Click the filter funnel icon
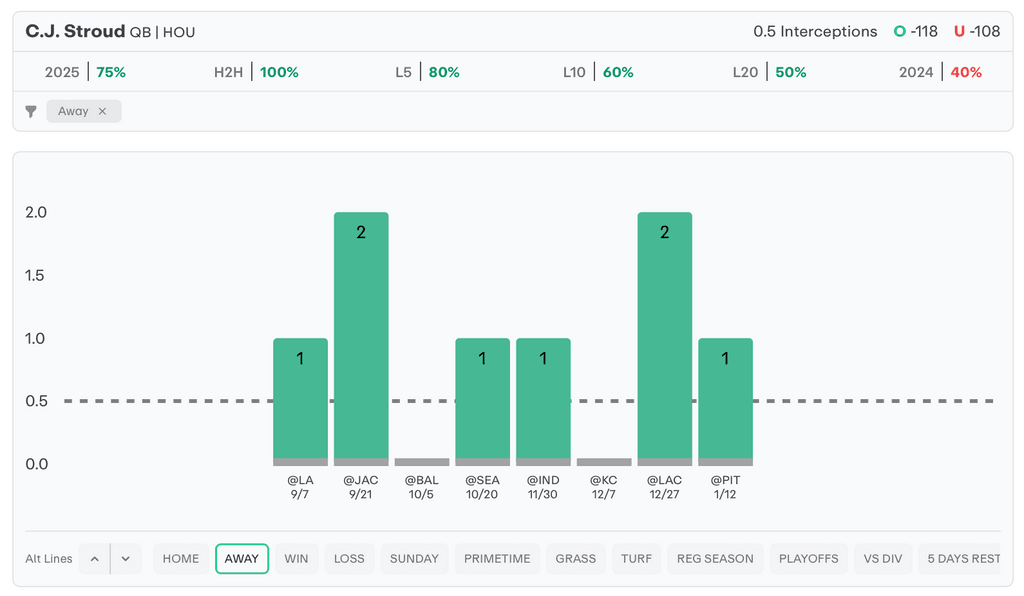Viewport: 1024px width, 596px height. pos(31,111)
